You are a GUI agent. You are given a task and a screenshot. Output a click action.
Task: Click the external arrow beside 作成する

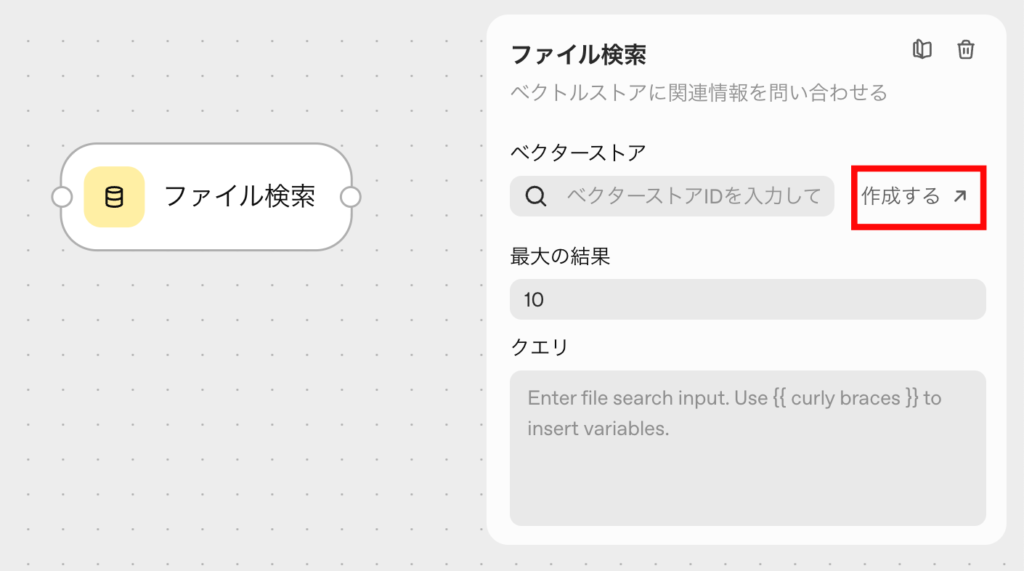coord(960,197)
